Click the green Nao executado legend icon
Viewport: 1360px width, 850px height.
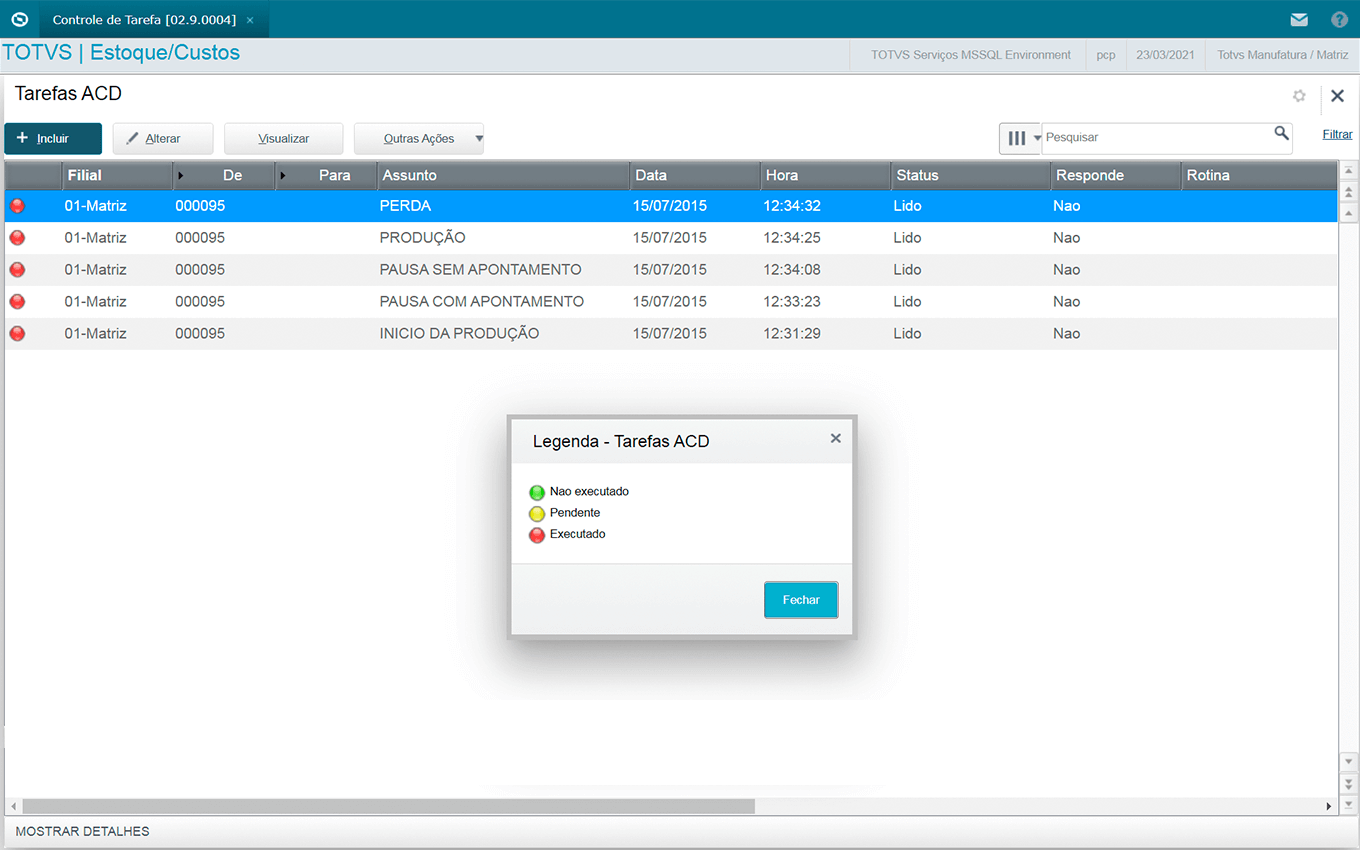(537, 492)
